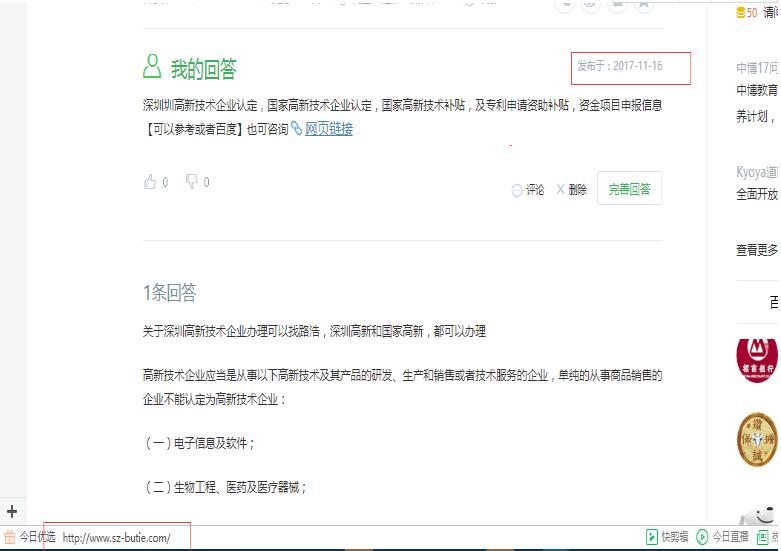
Task: Click the green user avatar icon
Action: click(x=152, y=67)
